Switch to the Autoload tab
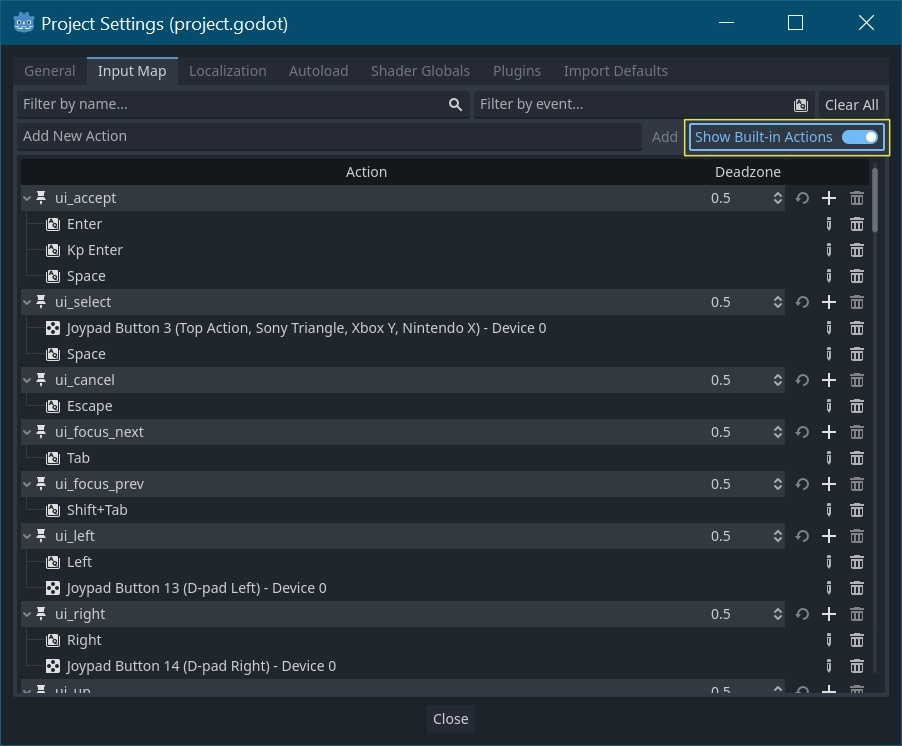Screen dimensions: 902x746 [x=318, y=71]
